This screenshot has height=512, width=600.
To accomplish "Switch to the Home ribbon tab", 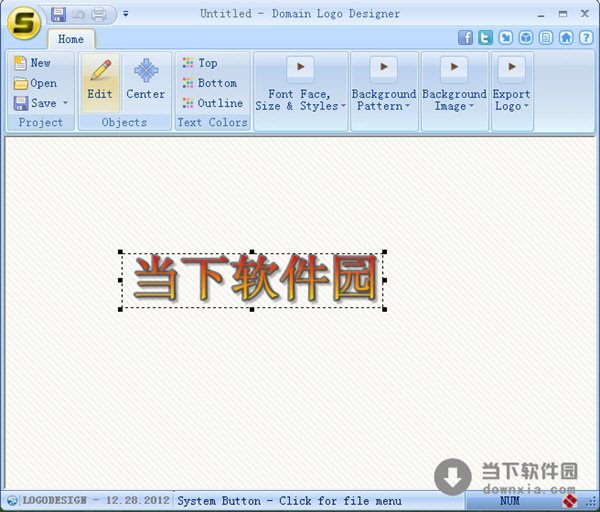I will (x=71, y=39).
